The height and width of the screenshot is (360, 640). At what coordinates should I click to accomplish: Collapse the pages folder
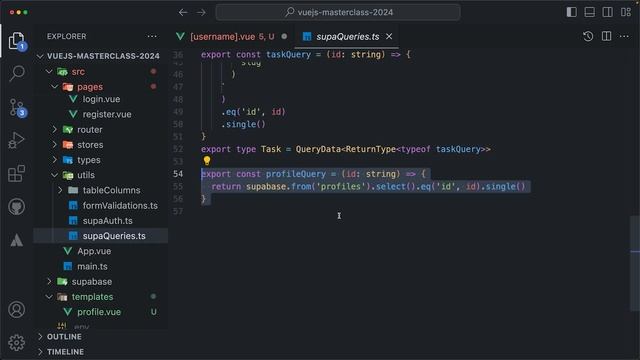pos(55,87)
